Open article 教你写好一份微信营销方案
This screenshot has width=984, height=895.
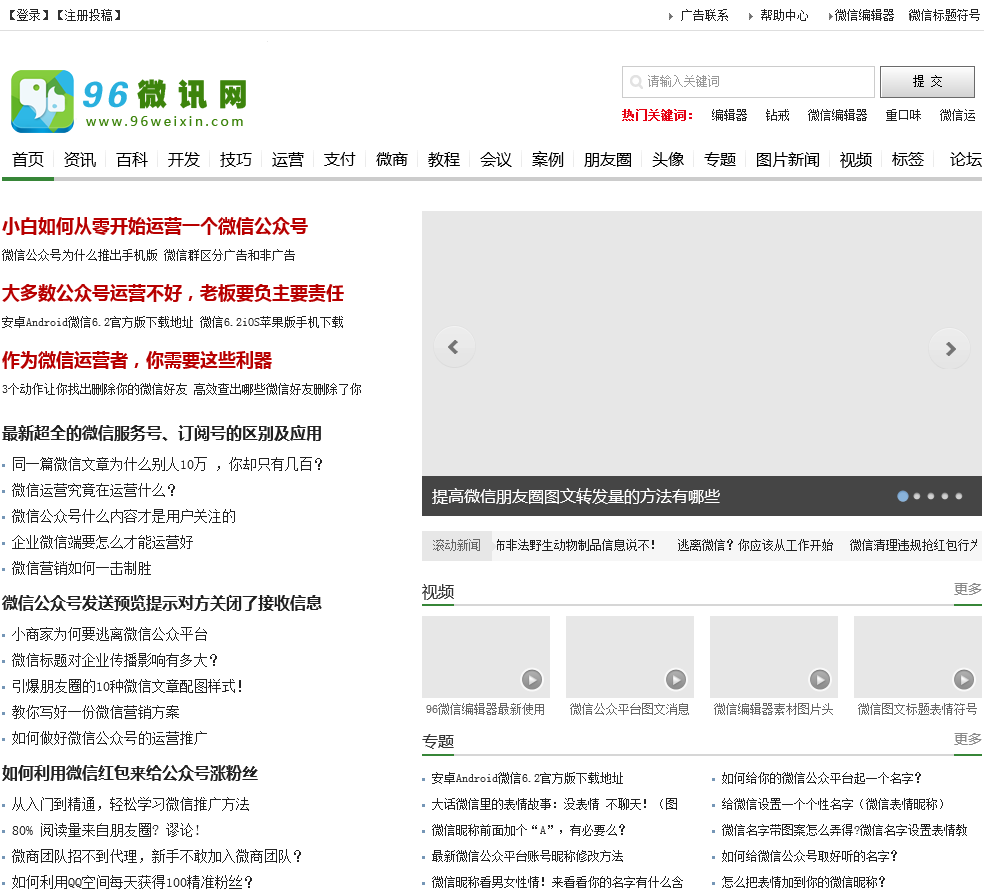coord(95,712)
